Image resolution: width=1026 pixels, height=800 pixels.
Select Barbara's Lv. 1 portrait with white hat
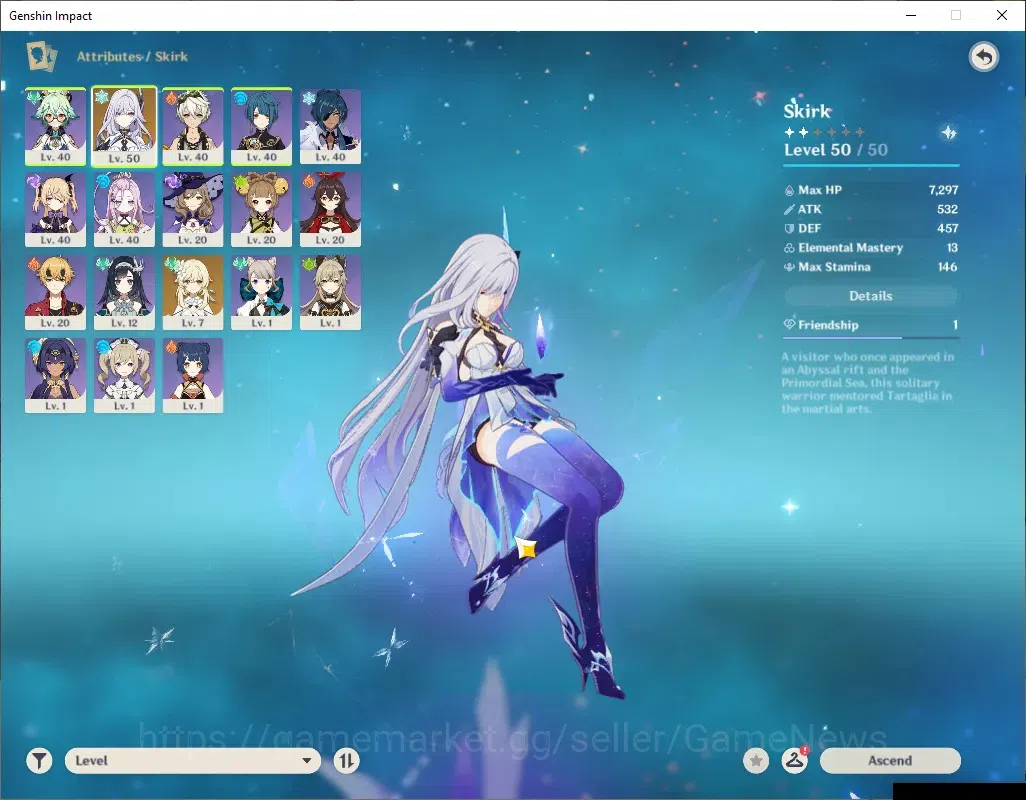[x=124, y=375]
